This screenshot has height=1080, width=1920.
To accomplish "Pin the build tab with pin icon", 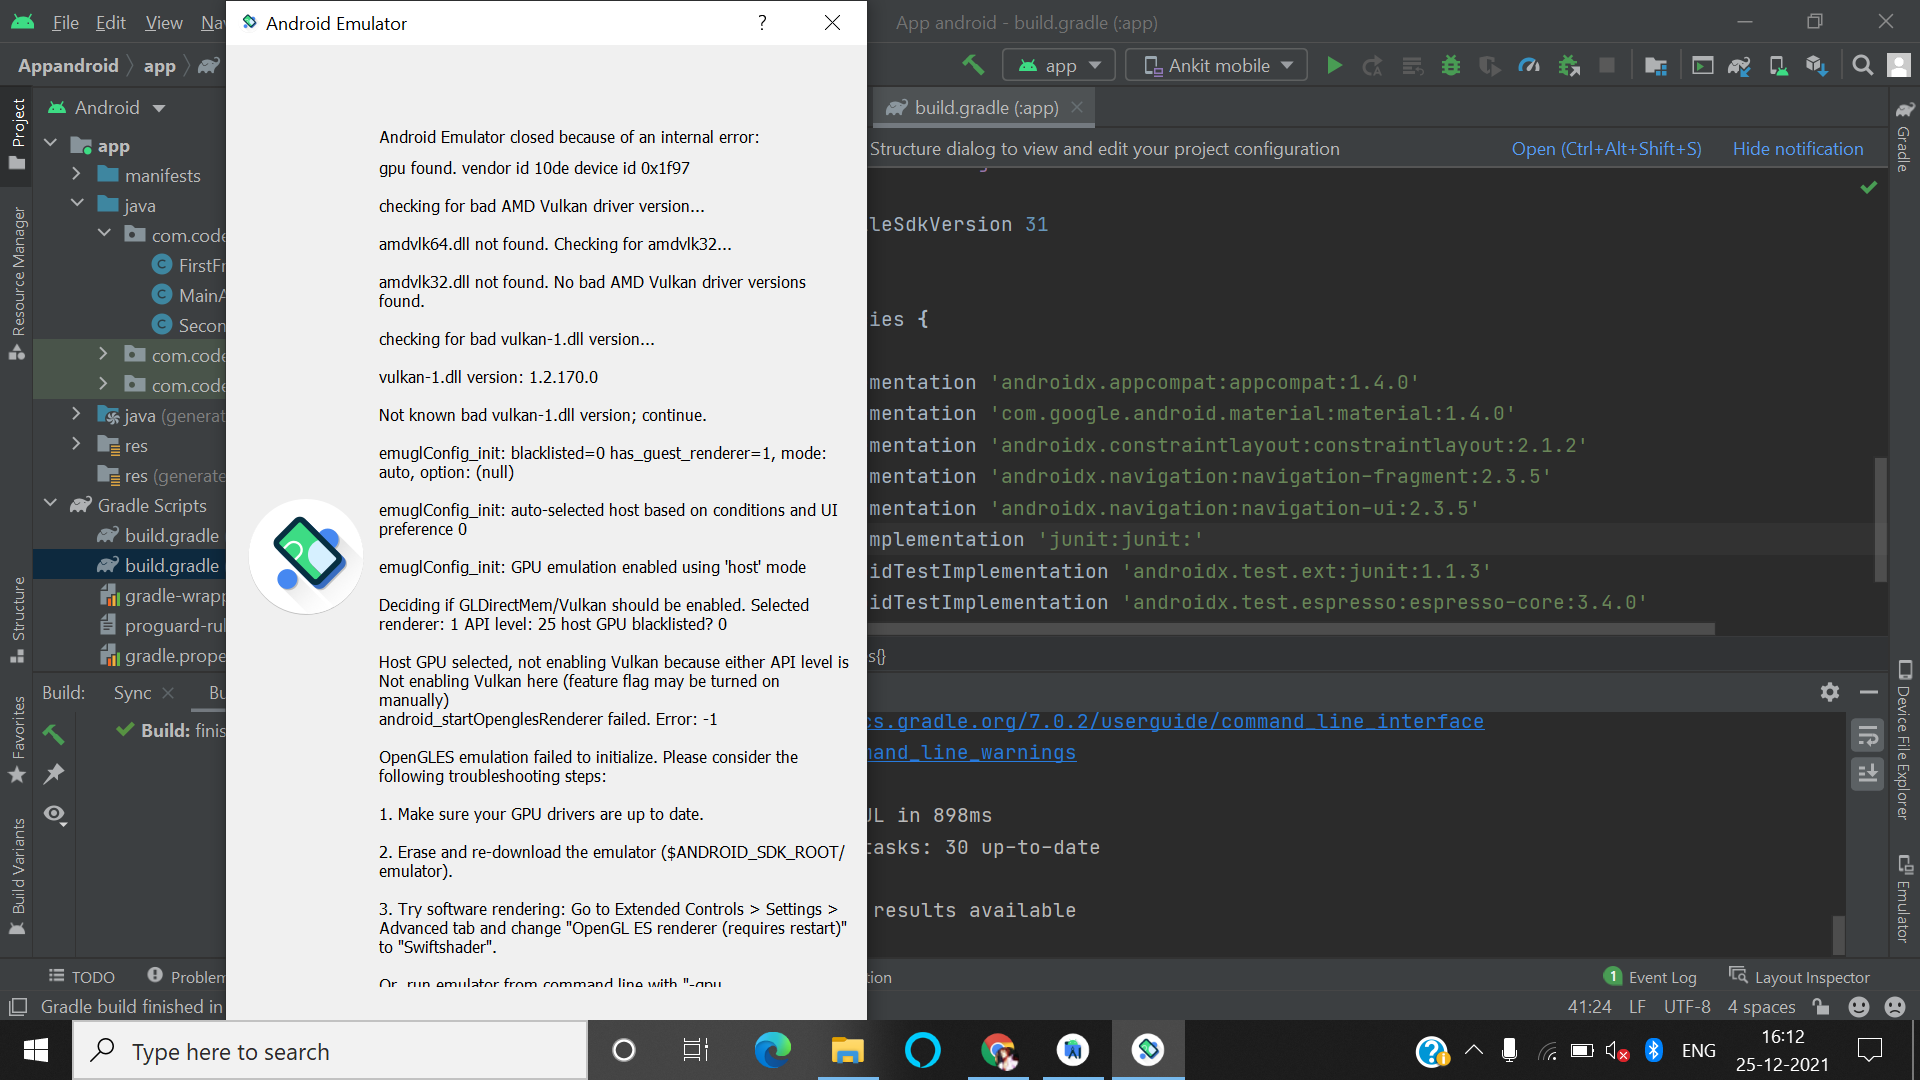I will 54,773.
